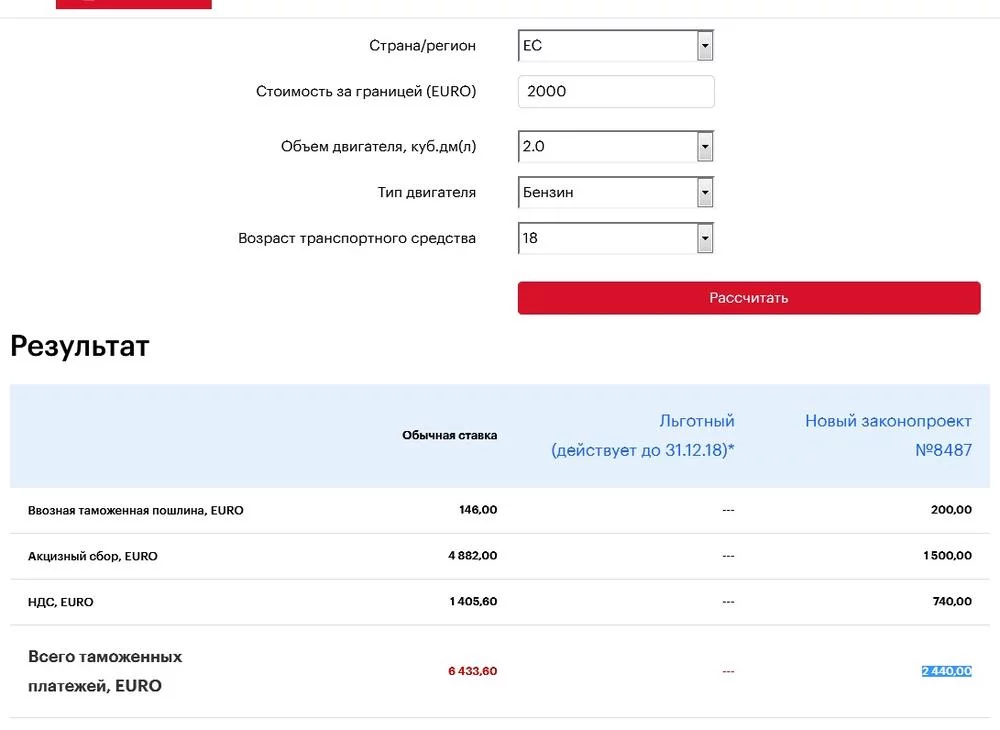Click the red 6 433,60 total value

coord(472,671)
